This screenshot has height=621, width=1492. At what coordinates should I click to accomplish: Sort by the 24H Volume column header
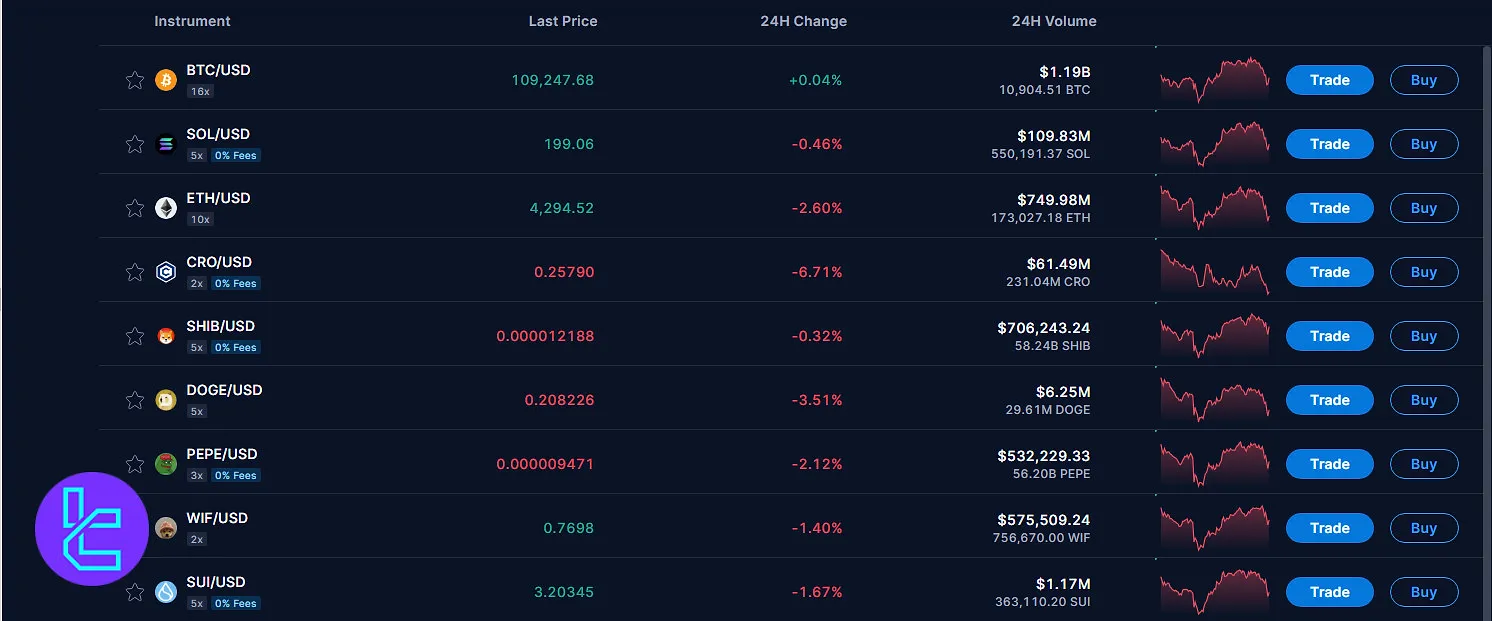pos(1054,21)
